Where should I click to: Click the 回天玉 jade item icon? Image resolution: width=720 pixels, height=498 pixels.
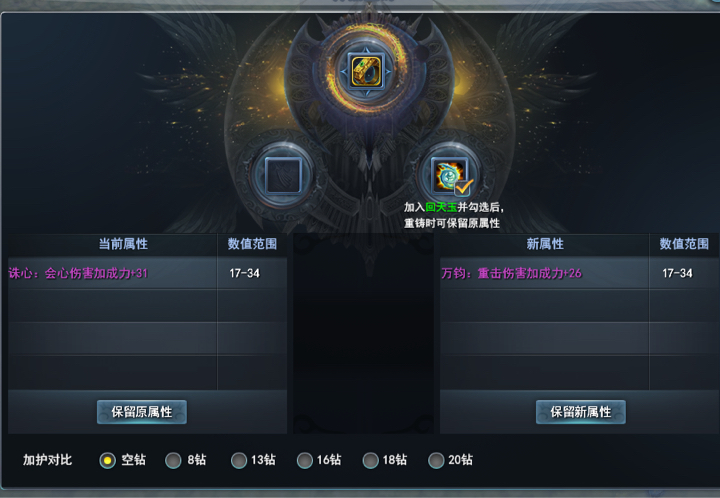click(449, 175)
